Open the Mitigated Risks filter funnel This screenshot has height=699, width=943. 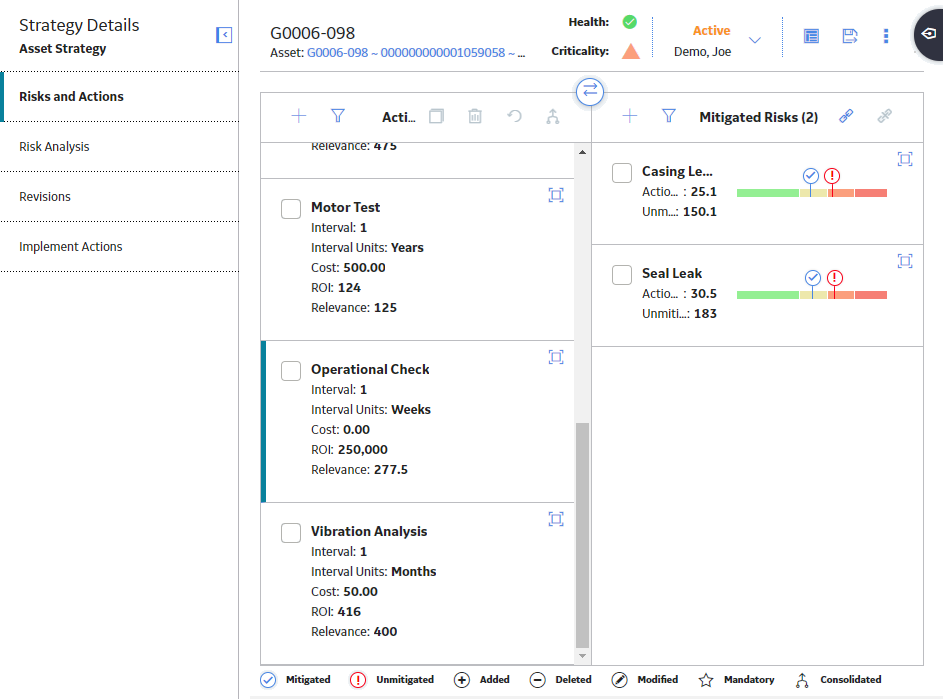coord(669,116)
